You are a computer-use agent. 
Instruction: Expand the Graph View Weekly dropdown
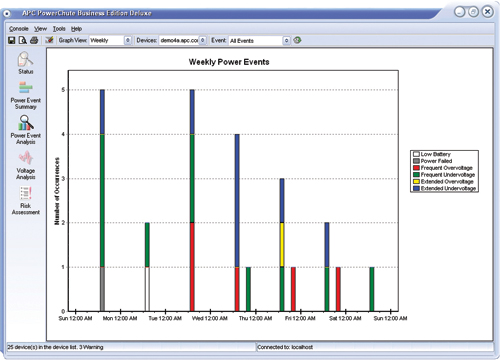point(110,40)
